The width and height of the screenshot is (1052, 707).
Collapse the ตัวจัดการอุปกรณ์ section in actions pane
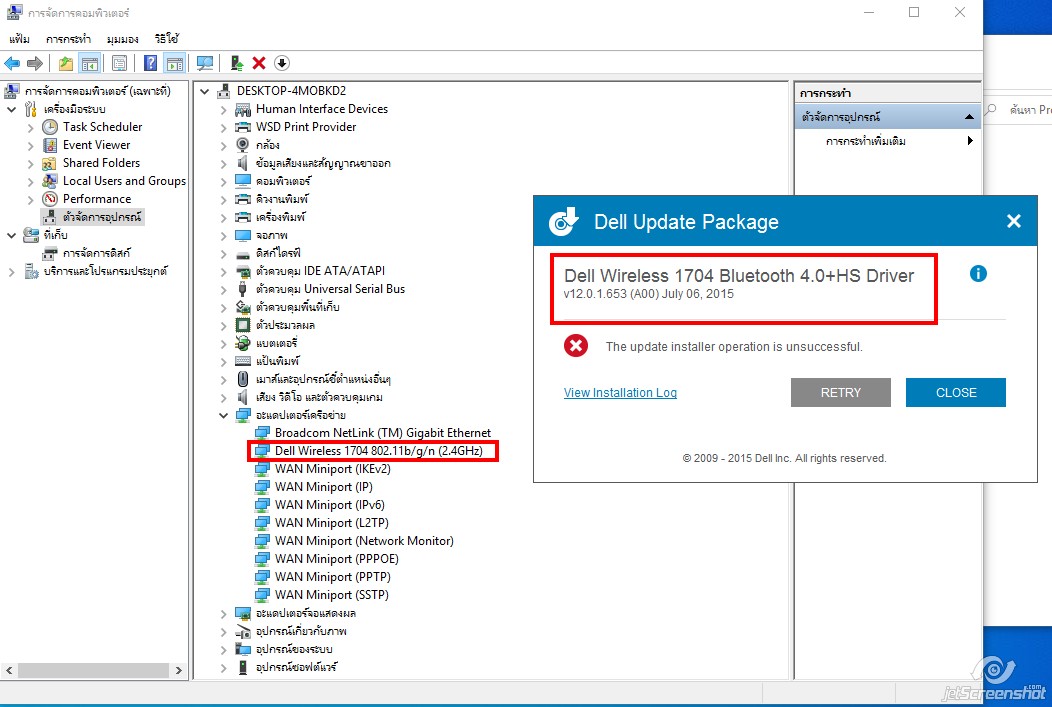point(969,117)
